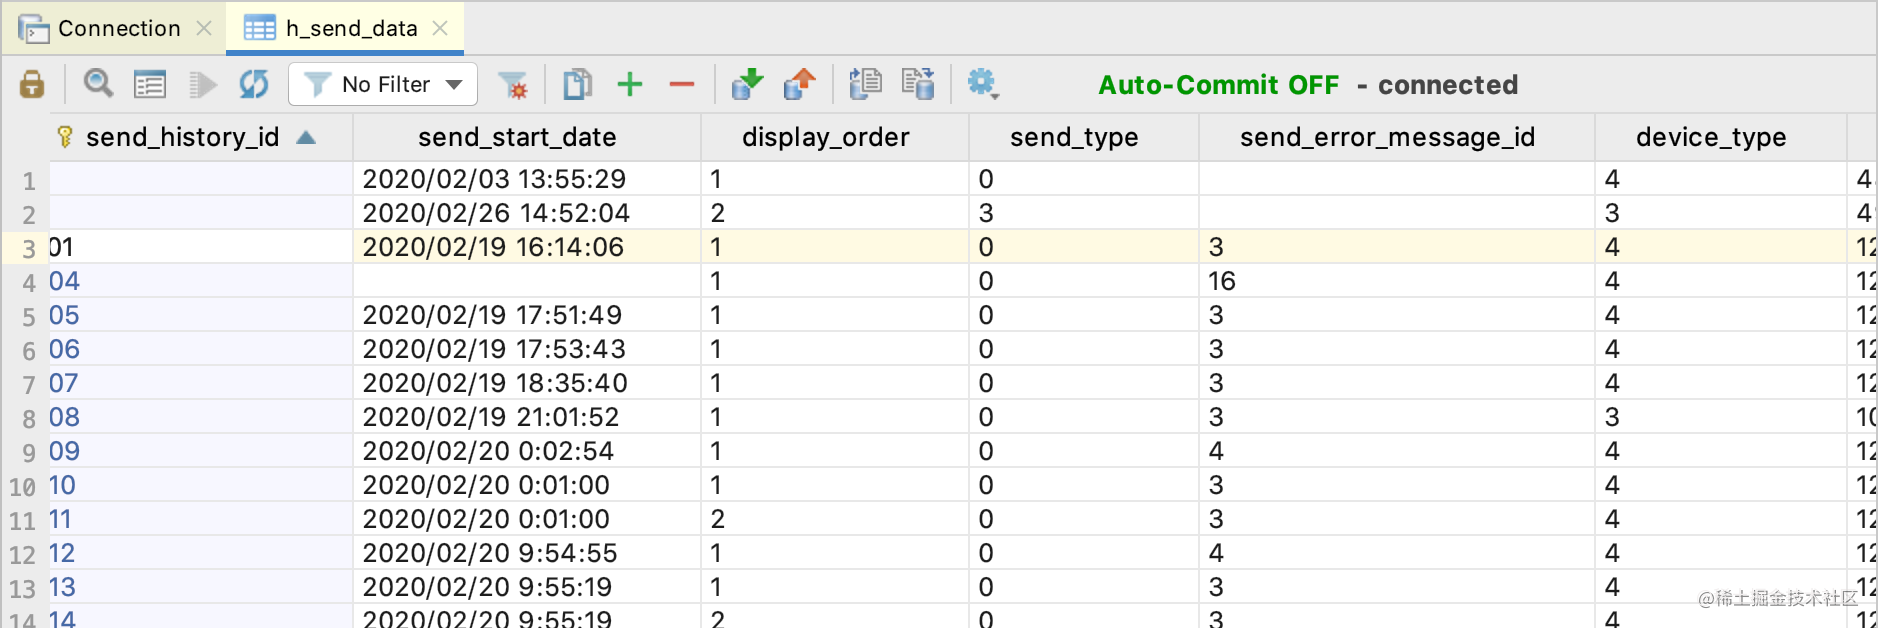Toggle the sort arrow on send_history_id
This screenshot has height=628, width=1878.
[306, 138]
